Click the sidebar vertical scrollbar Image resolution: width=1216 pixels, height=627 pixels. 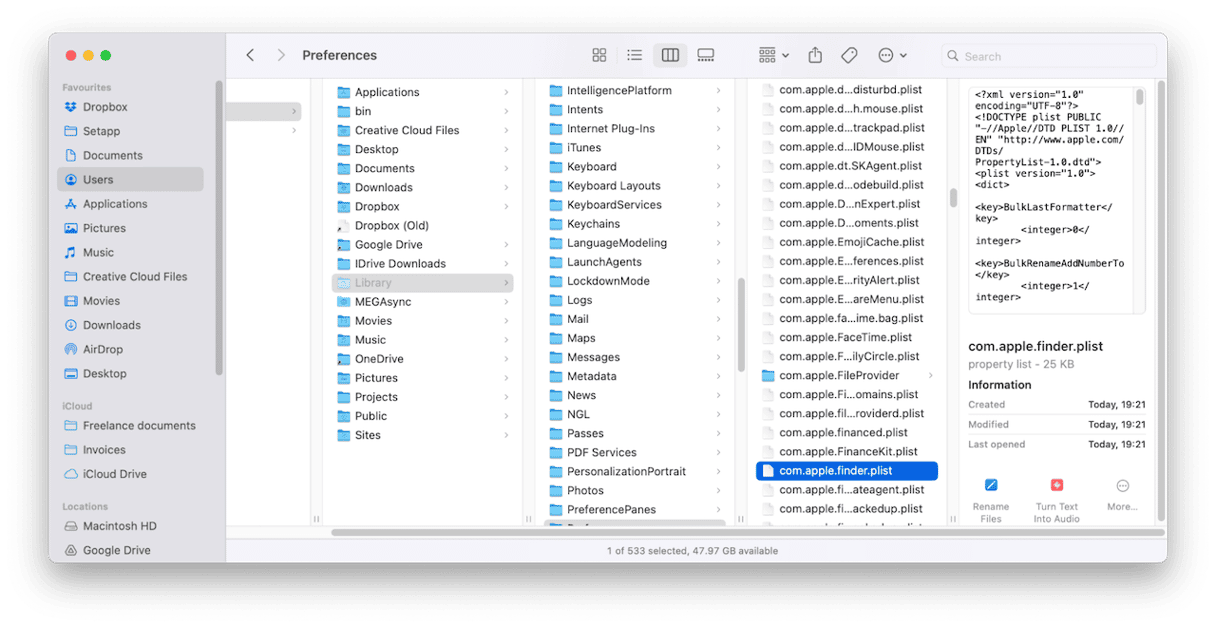coord(219,228)
